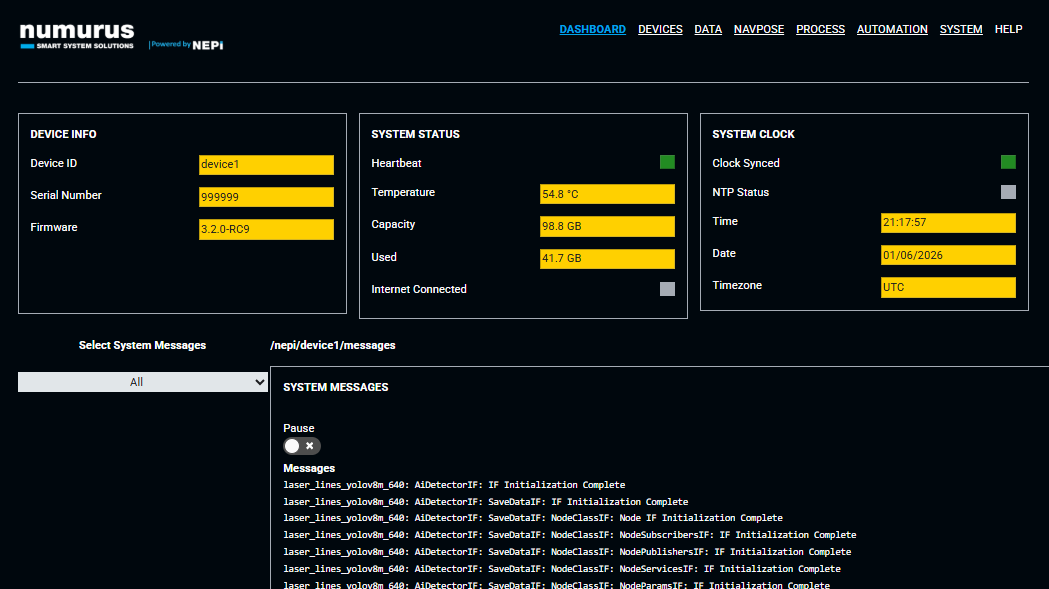The height and width of the screenshot is (589, 1049).
Task: Open the DASHBOARD tab
Action: pyautogui.click(x=592, y=30)
